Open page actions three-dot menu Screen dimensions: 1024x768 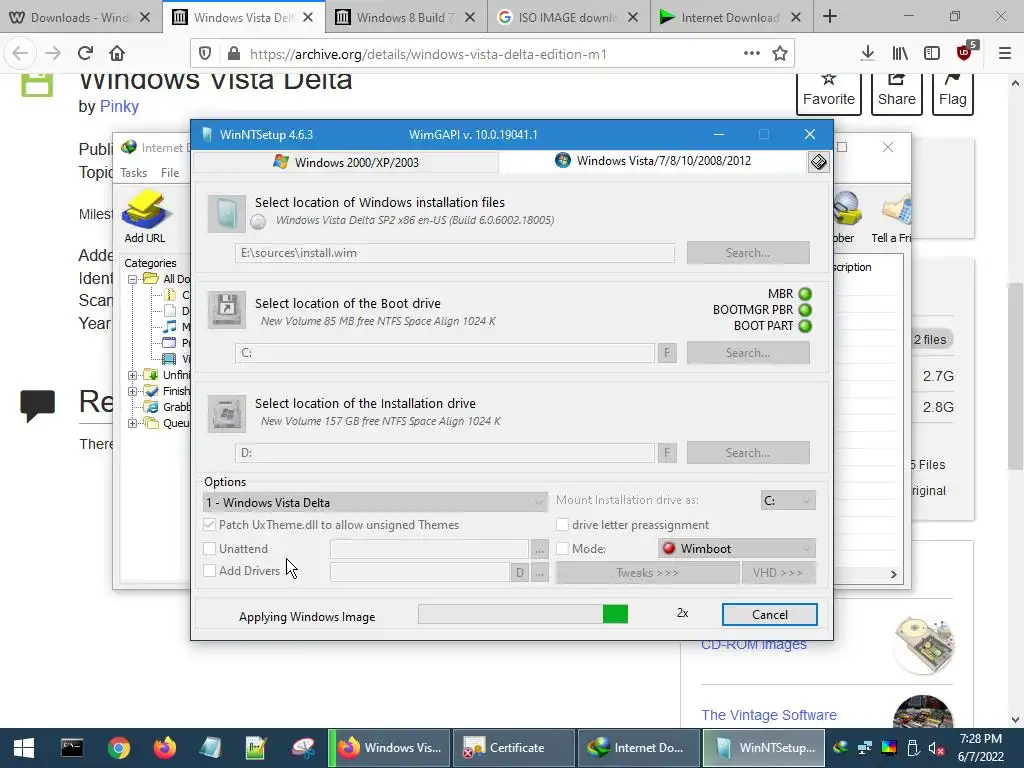[752, 53]
